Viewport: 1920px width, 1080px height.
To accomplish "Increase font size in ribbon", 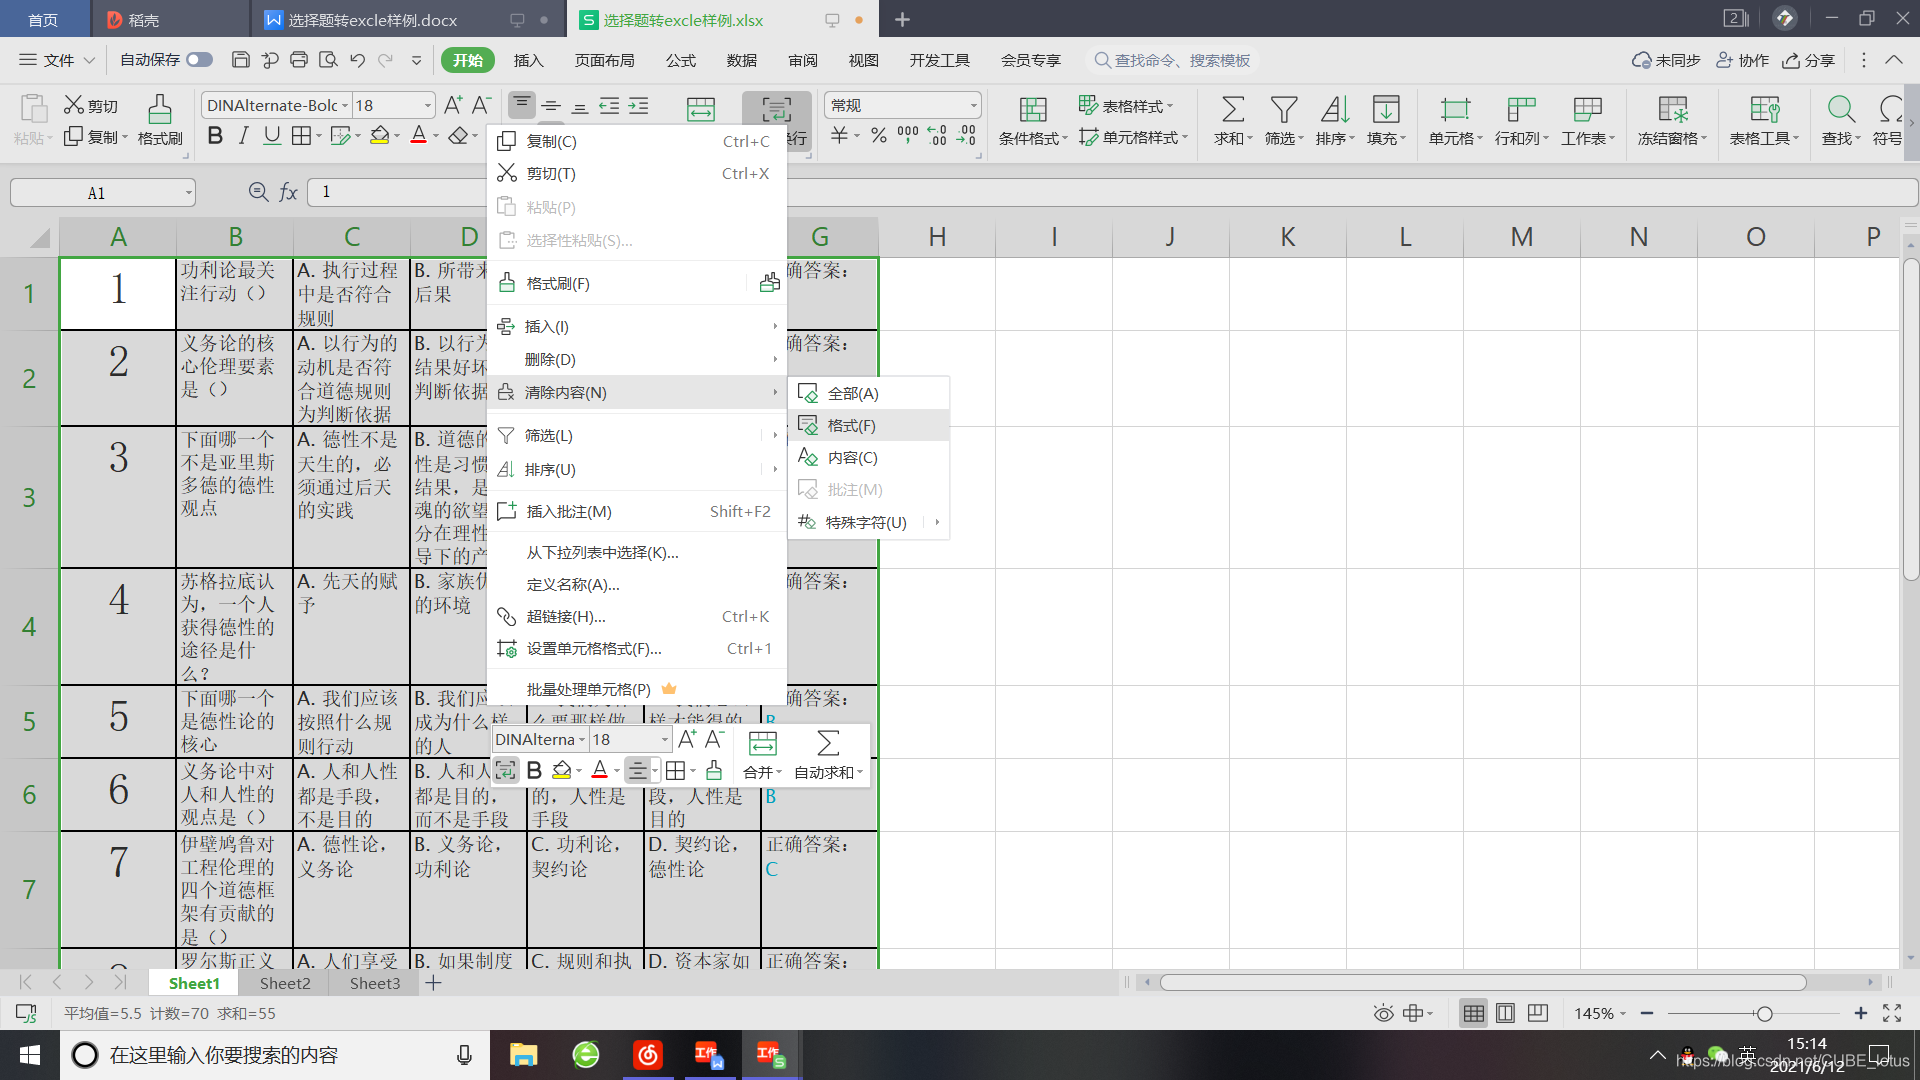I will click(453, 105).
